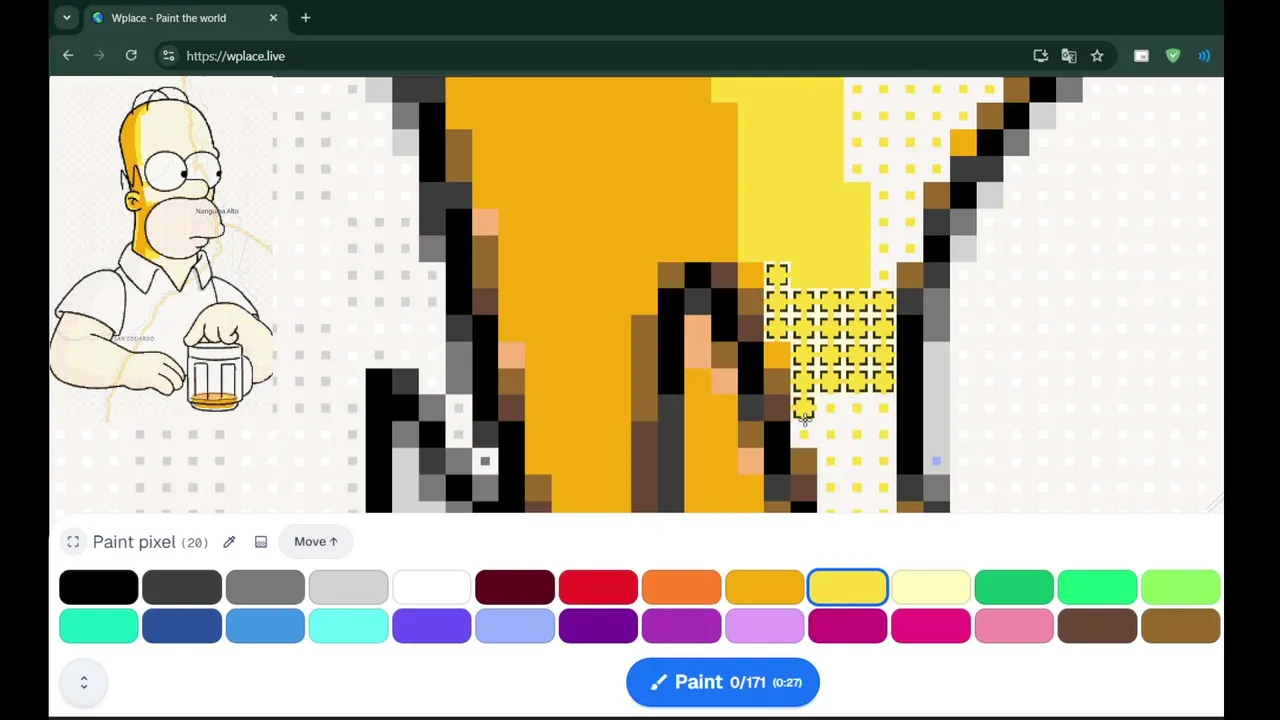The width and height of the screenshot is (1280, 720).
Task: Click the fullscreen frame icon beside Paint pixel
Action: click(73, 542)
